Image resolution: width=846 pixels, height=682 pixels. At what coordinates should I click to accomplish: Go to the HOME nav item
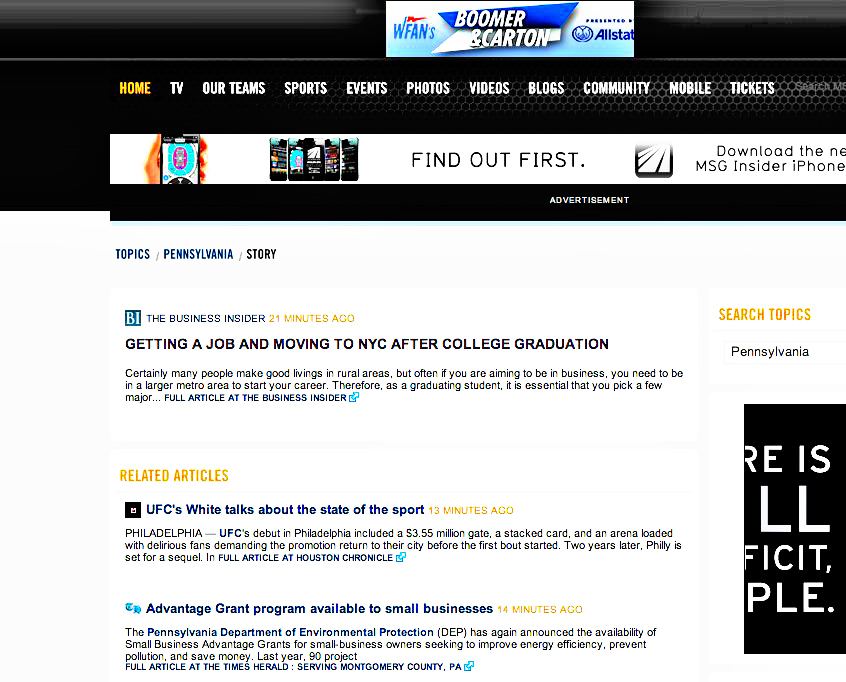pyautogui.click(x=135, y=88)
